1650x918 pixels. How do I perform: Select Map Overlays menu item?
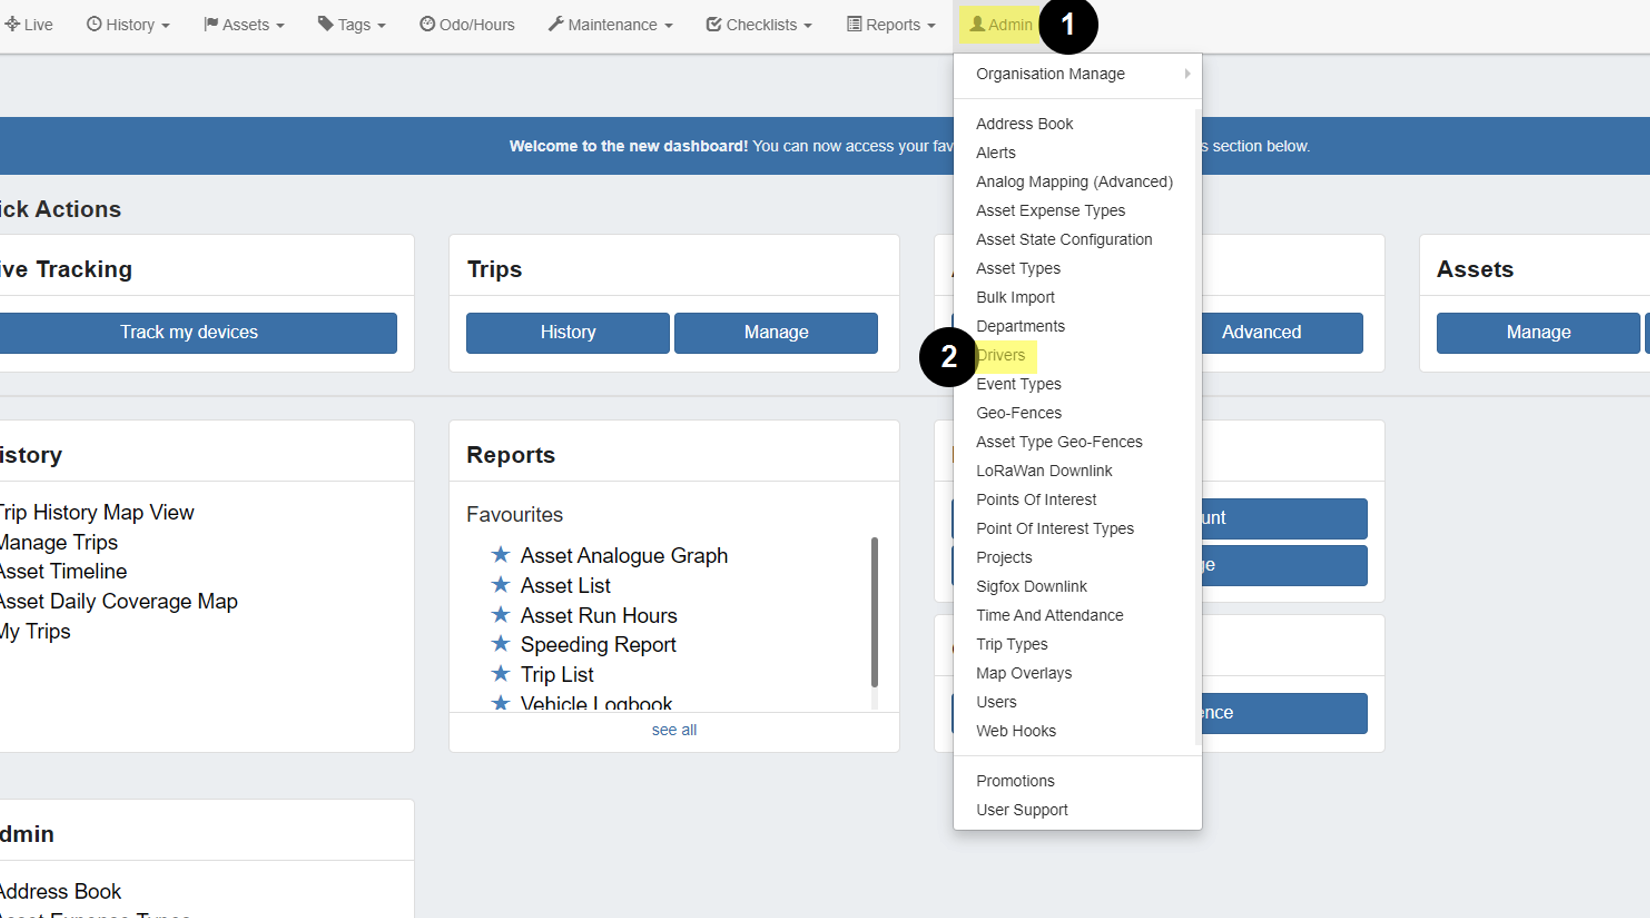coord(1024,674)
